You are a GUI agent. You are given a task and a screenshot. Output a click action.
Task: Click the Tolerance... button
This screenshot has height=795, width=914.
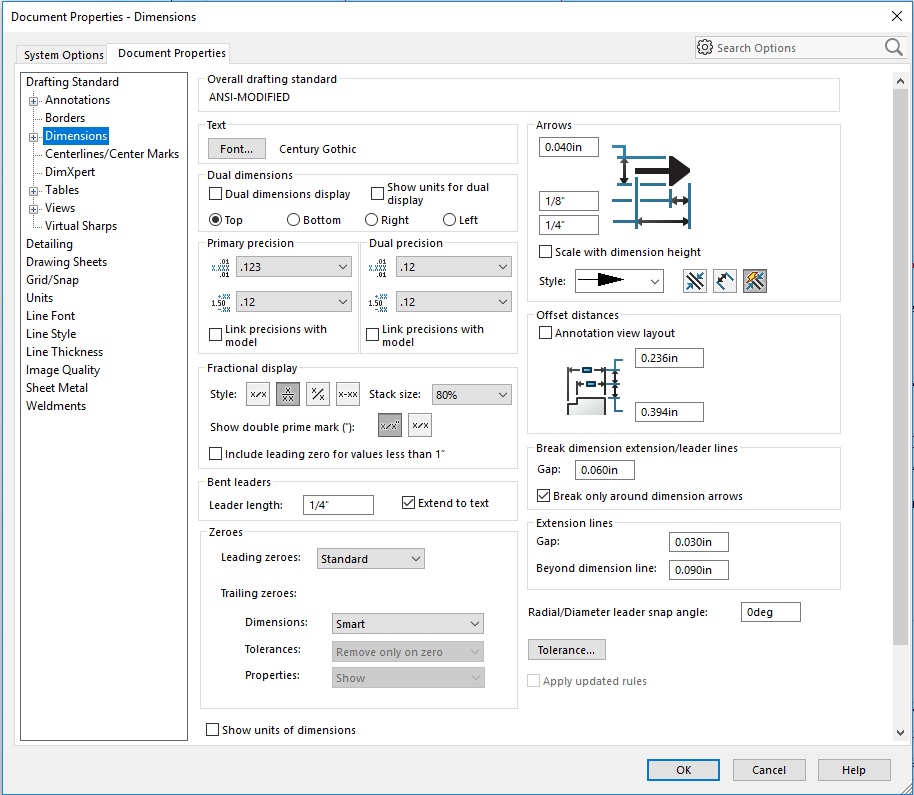pyautogui.click(x=566, y=650)
